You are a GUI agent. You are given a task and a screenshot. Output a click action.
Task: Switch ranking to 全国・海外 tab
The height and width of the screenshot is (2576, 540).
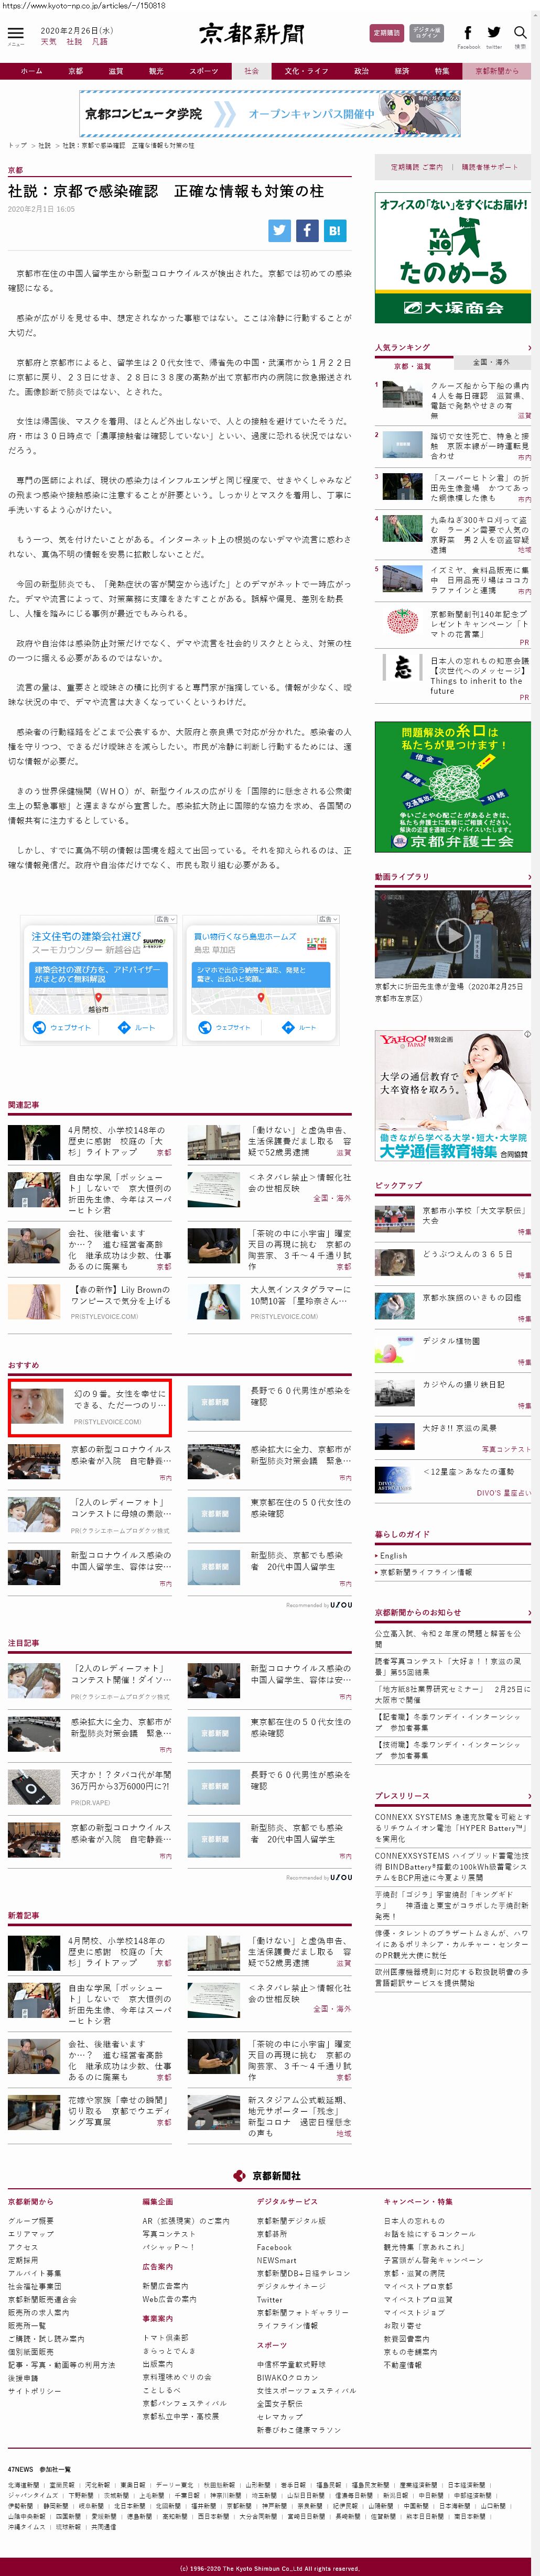click(491, 362)
